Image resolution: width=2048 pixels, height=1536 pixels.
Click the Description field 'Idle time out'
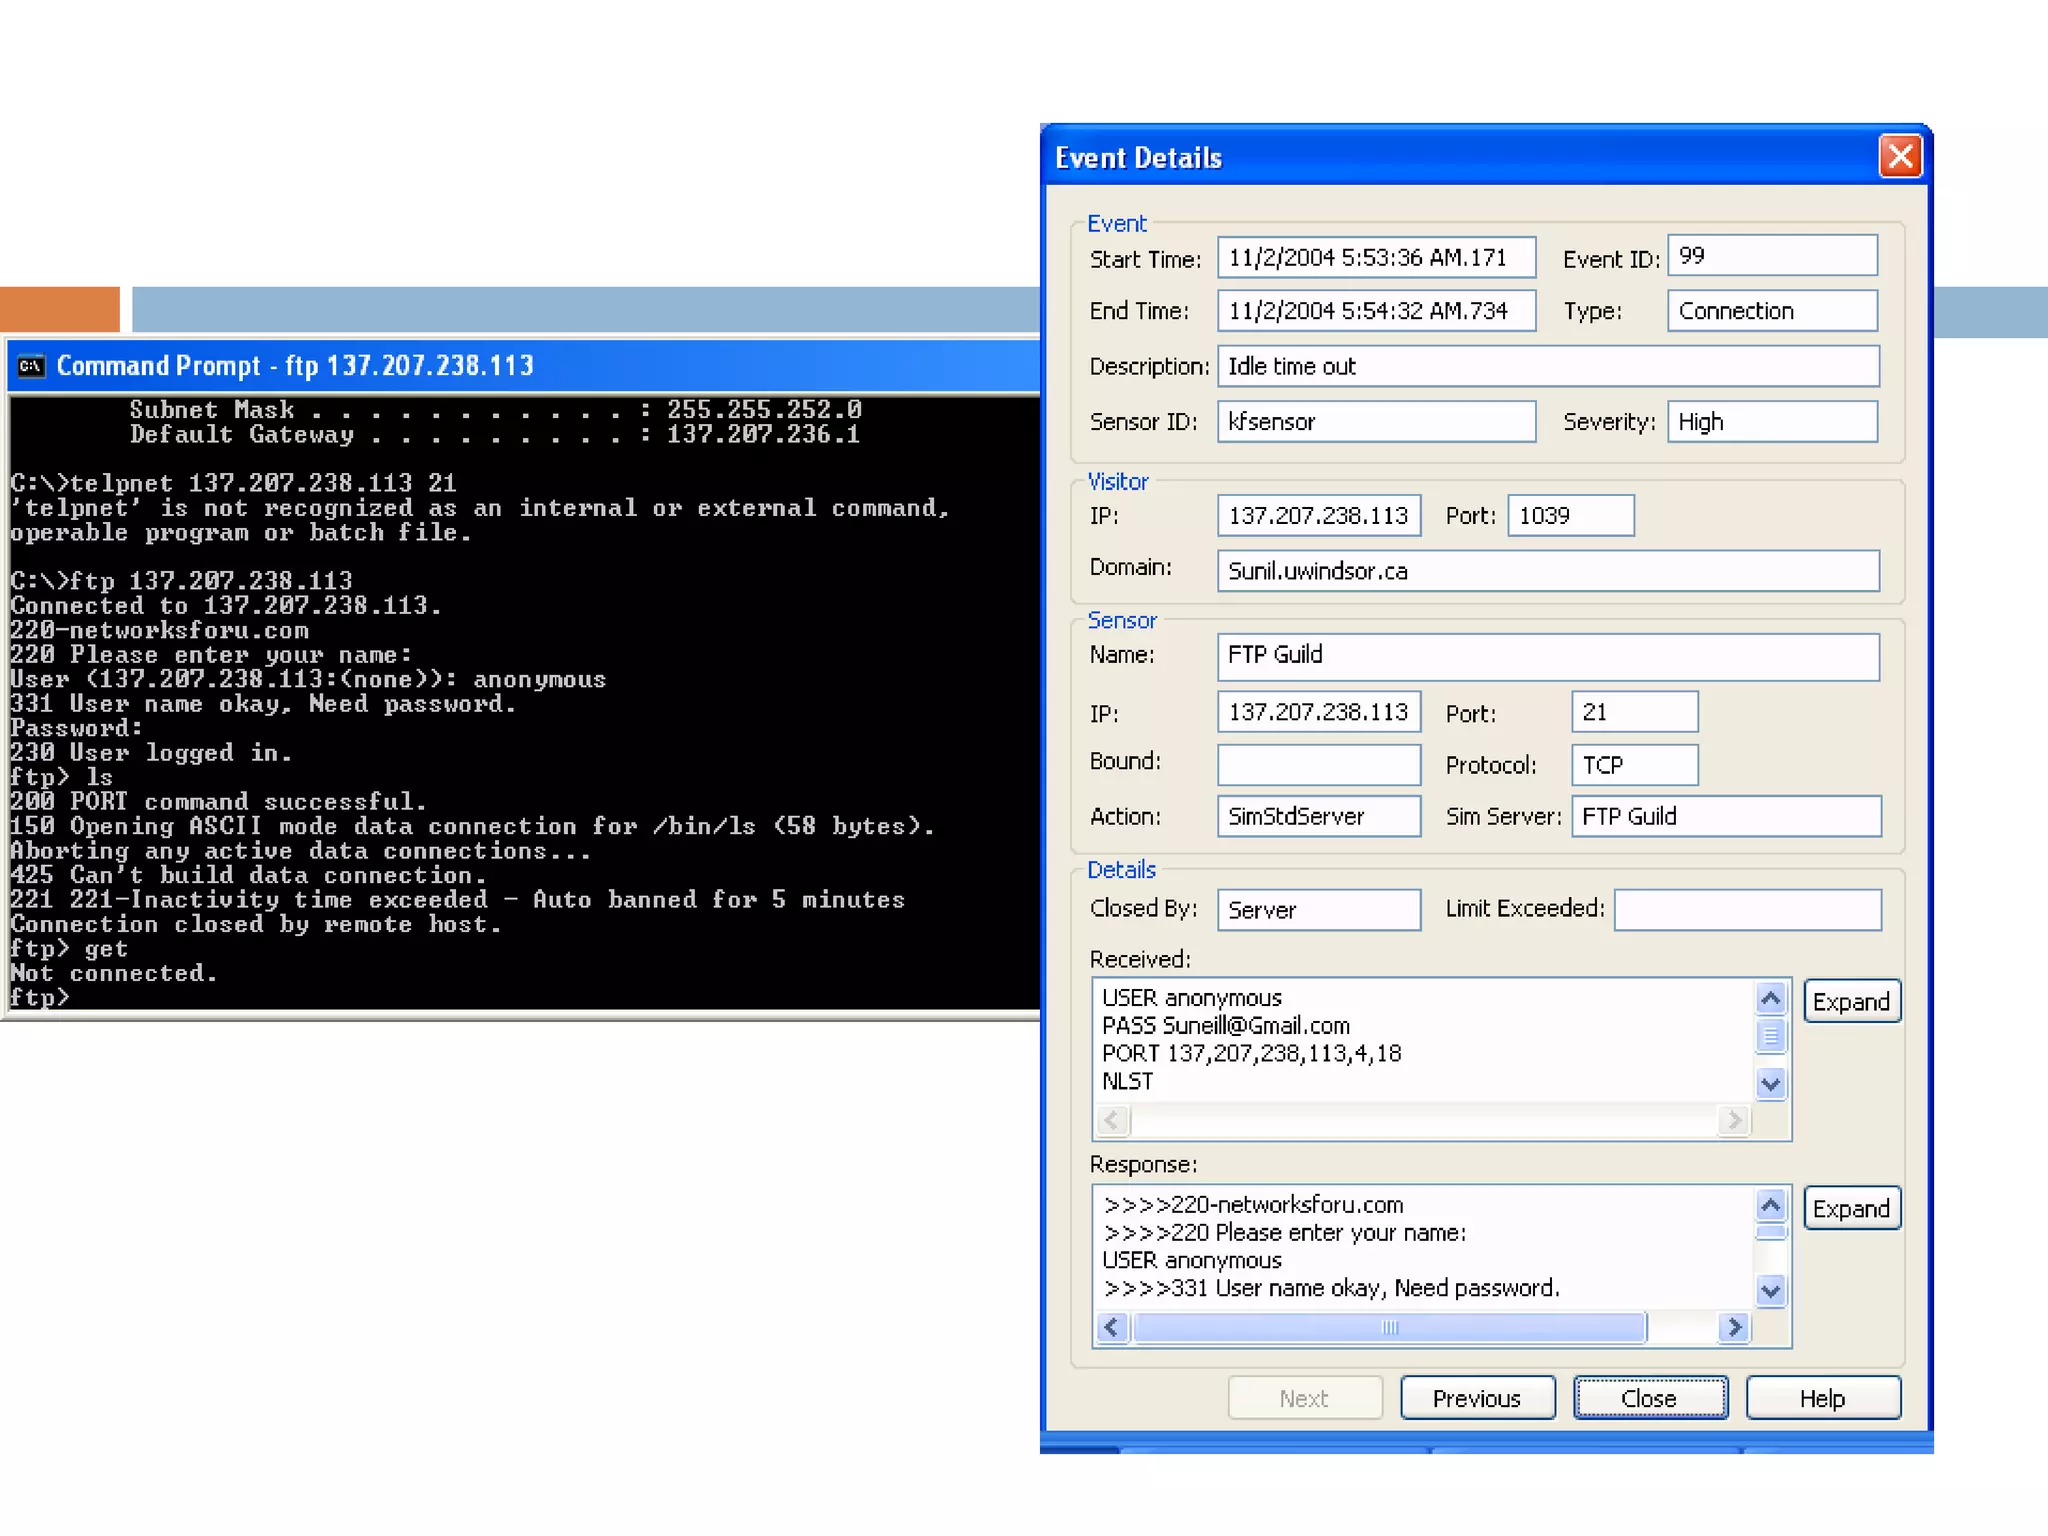1548,366
